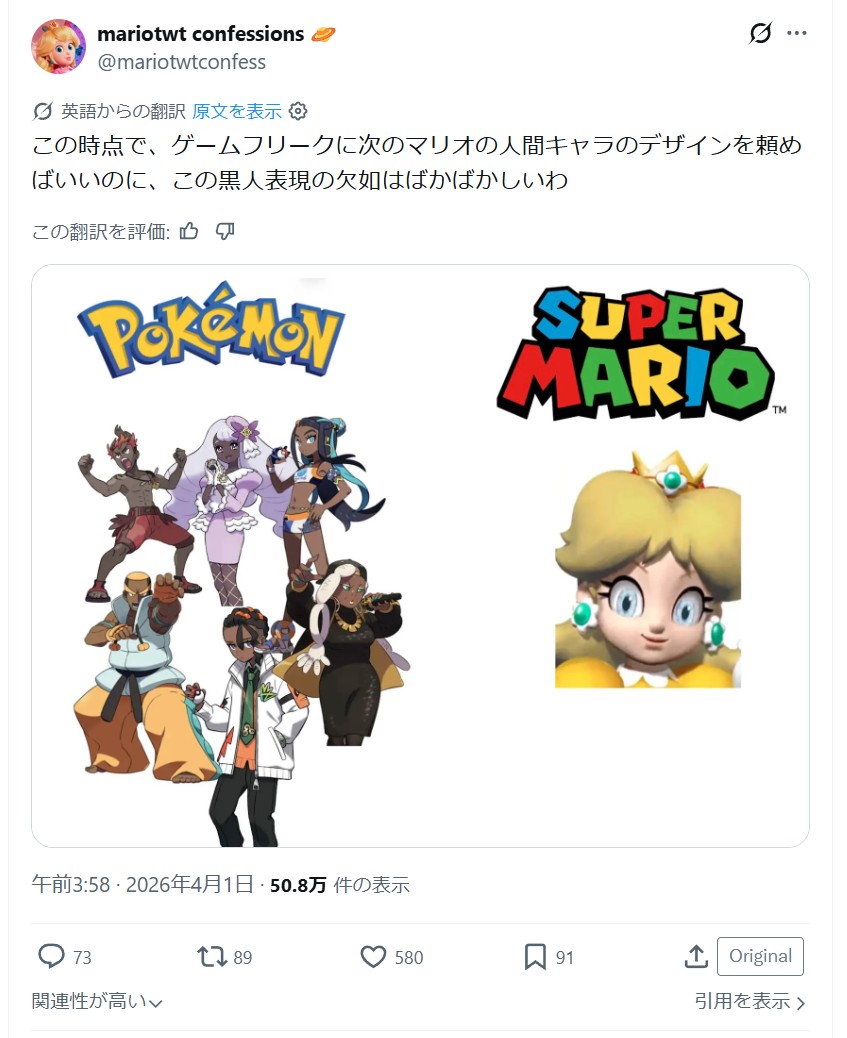Open the attached Pokémon versus Mario image
This screenshot has width=847, height=1038.
[421, 556]
